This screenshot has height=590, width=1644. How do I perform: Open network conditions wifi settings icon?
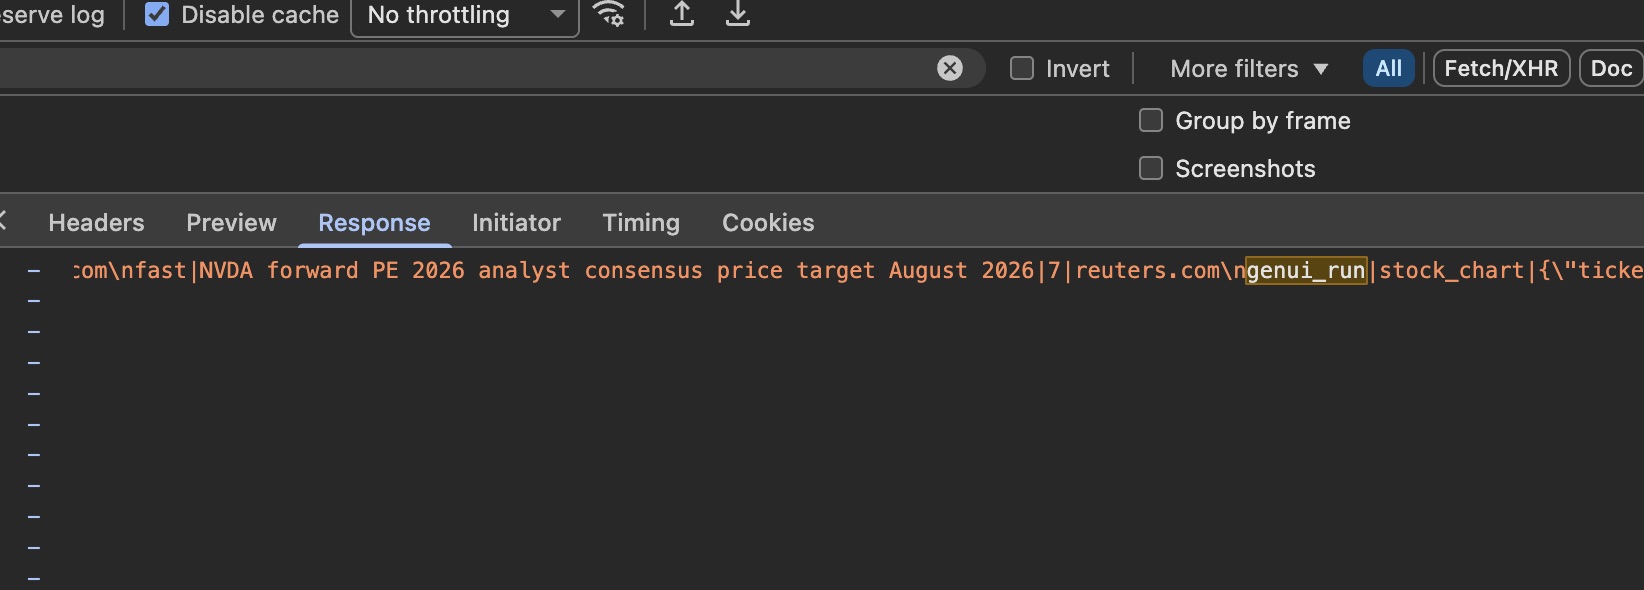pos(609,14)
